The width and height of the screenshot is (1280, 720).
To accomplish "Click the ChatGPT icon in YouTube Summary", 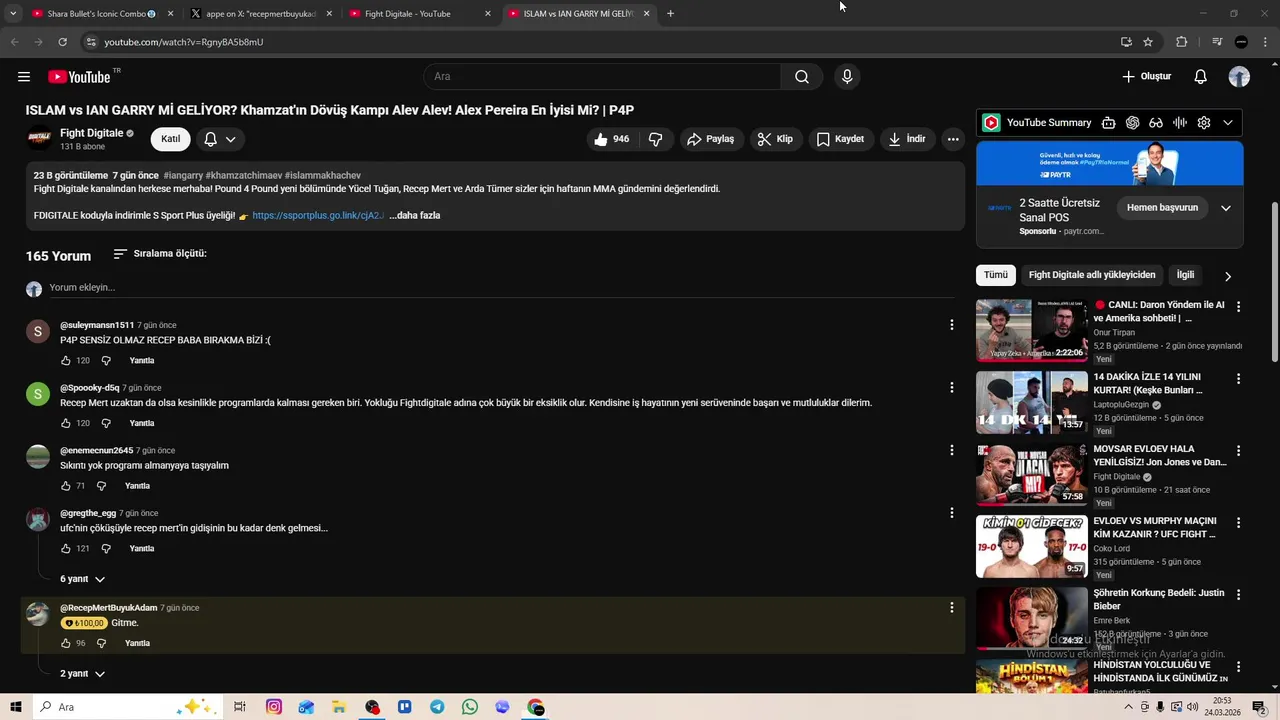I will pyautogui.click(x=1132, y=123).
